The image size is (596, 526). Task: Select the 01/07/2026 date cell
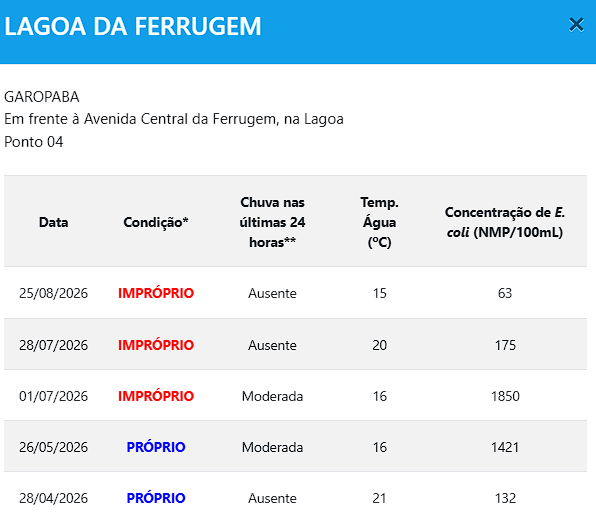pyautogui.click(x=54, y=396)
